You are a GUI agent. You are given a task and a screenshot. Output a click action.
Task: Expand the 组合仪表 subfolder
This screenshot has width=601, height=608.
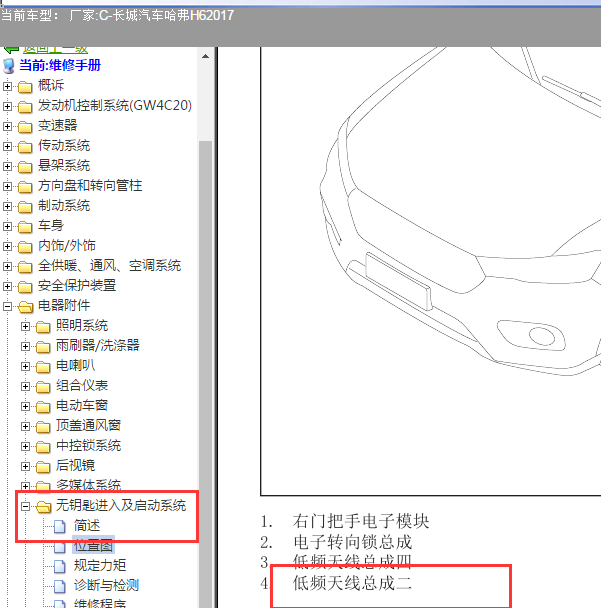(25, 387)
